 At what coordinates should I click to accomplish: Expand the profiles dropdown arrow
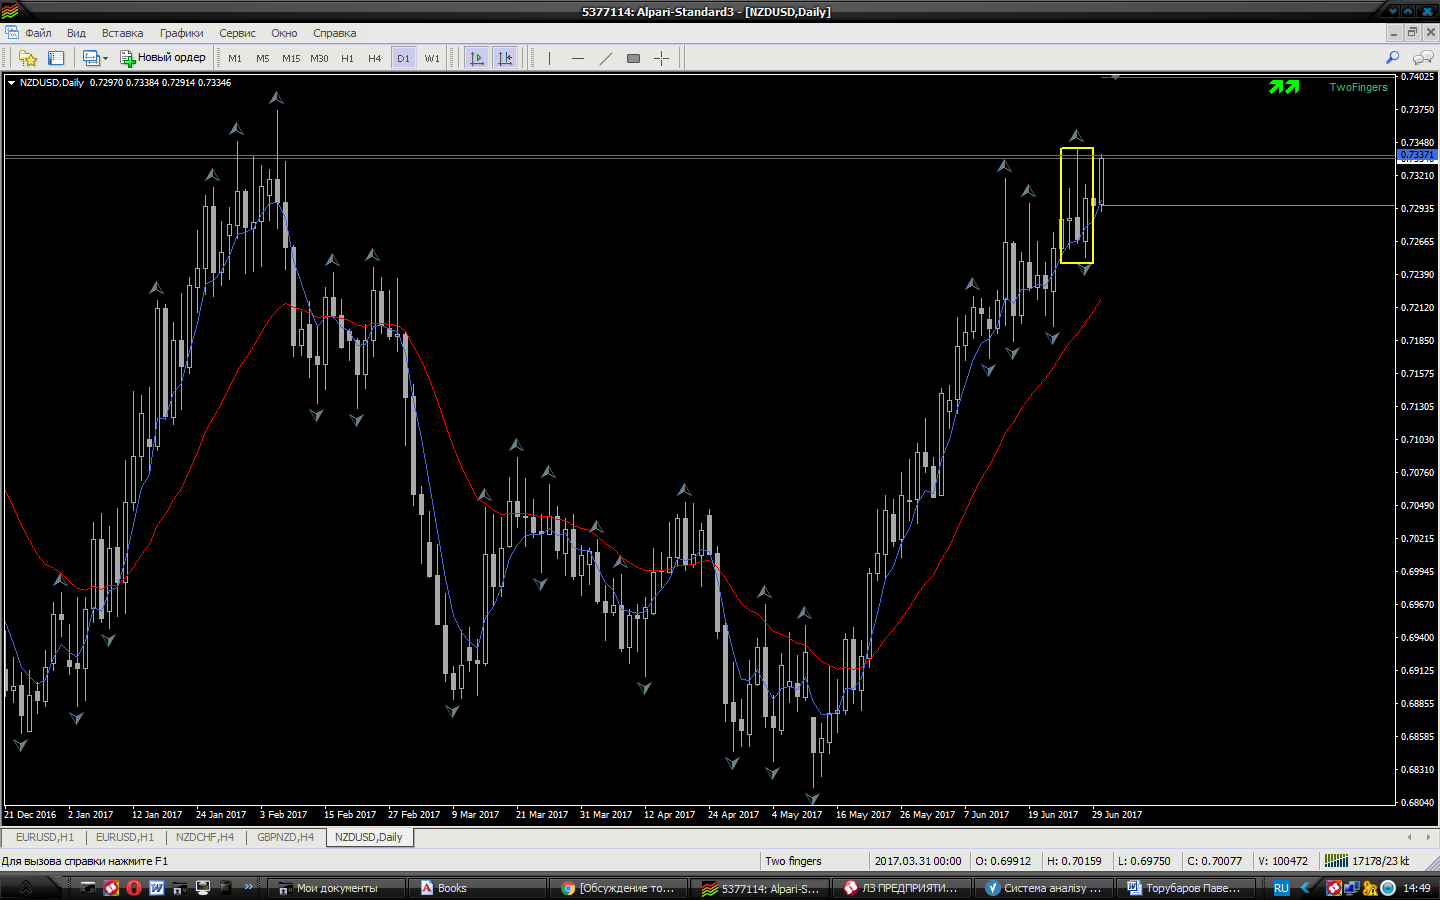(x=105, y=58)
